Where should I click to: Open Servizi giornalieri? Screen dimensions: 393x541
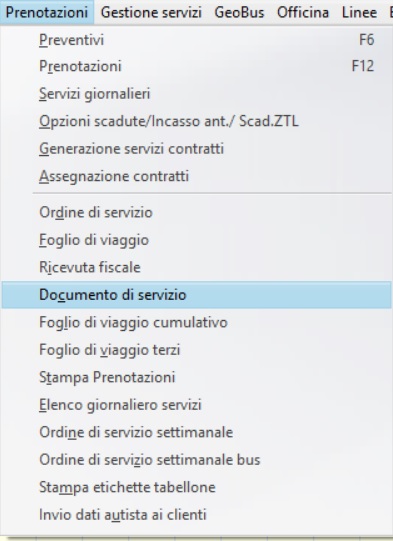[x=196, y=94]
